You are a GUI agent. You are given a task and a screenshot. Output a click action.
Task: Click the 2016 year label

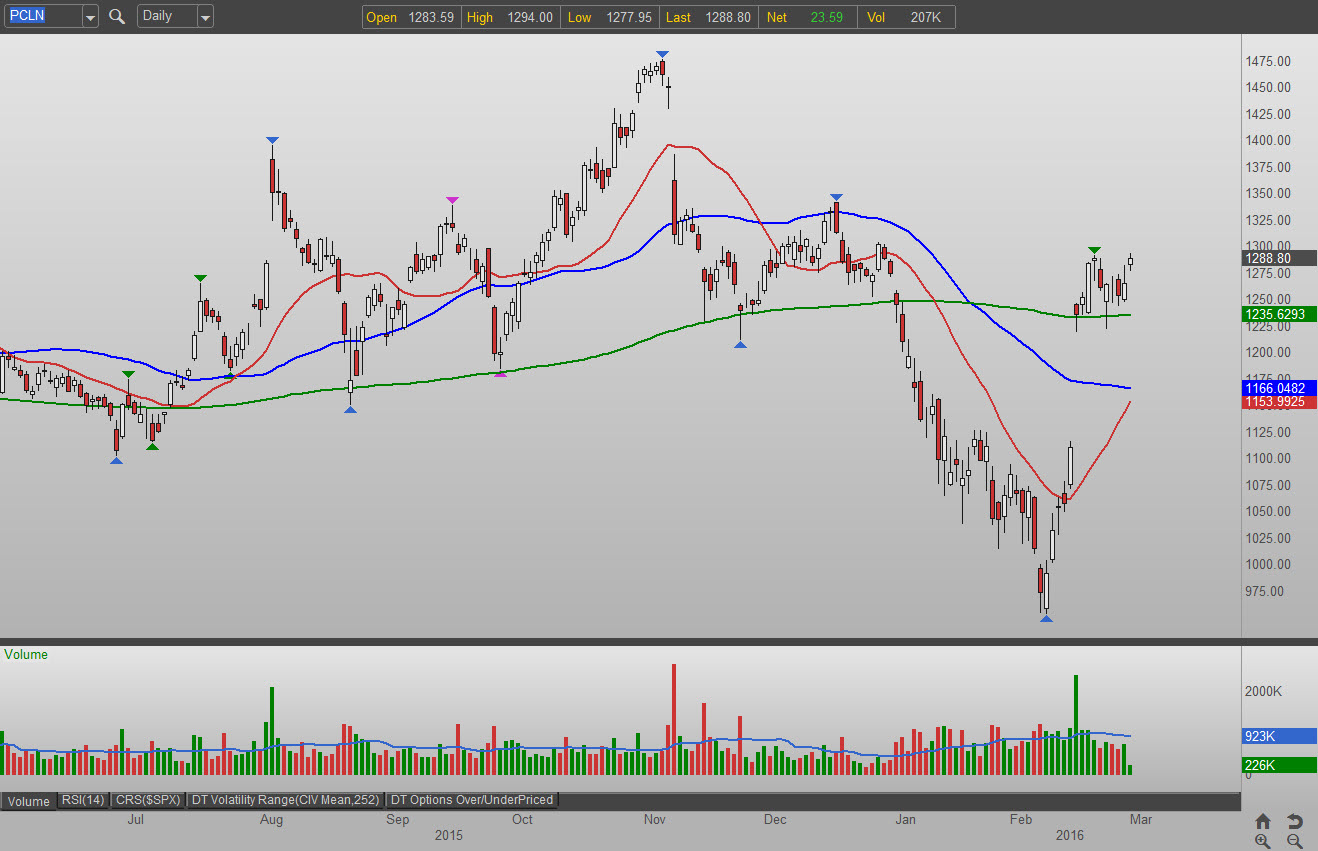coord(1071,834)
